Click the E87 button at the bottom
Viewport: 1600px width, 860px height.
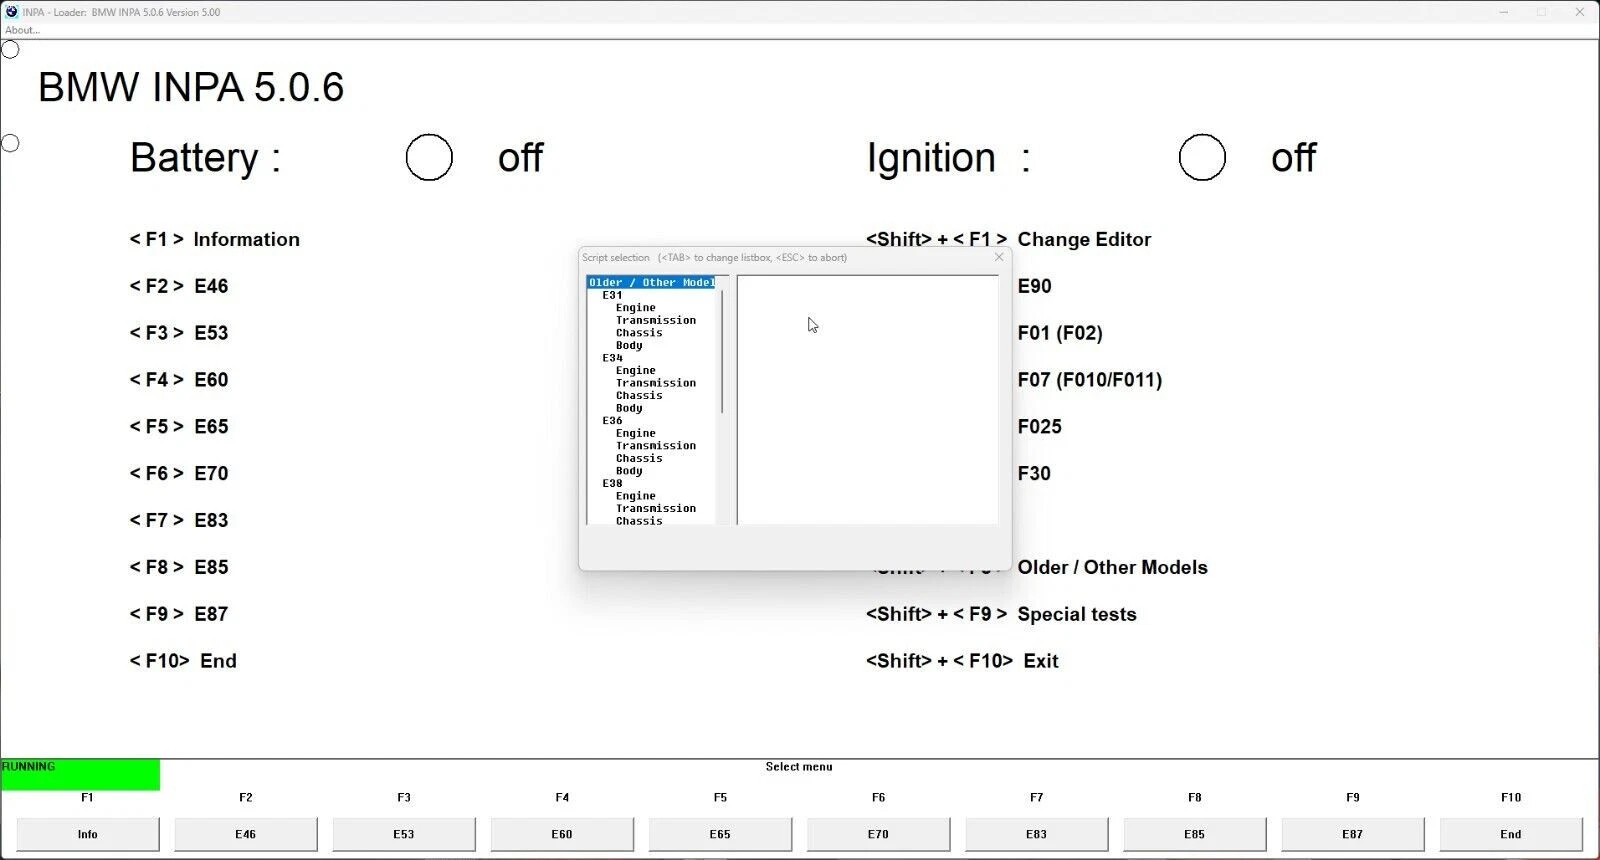1352,834
